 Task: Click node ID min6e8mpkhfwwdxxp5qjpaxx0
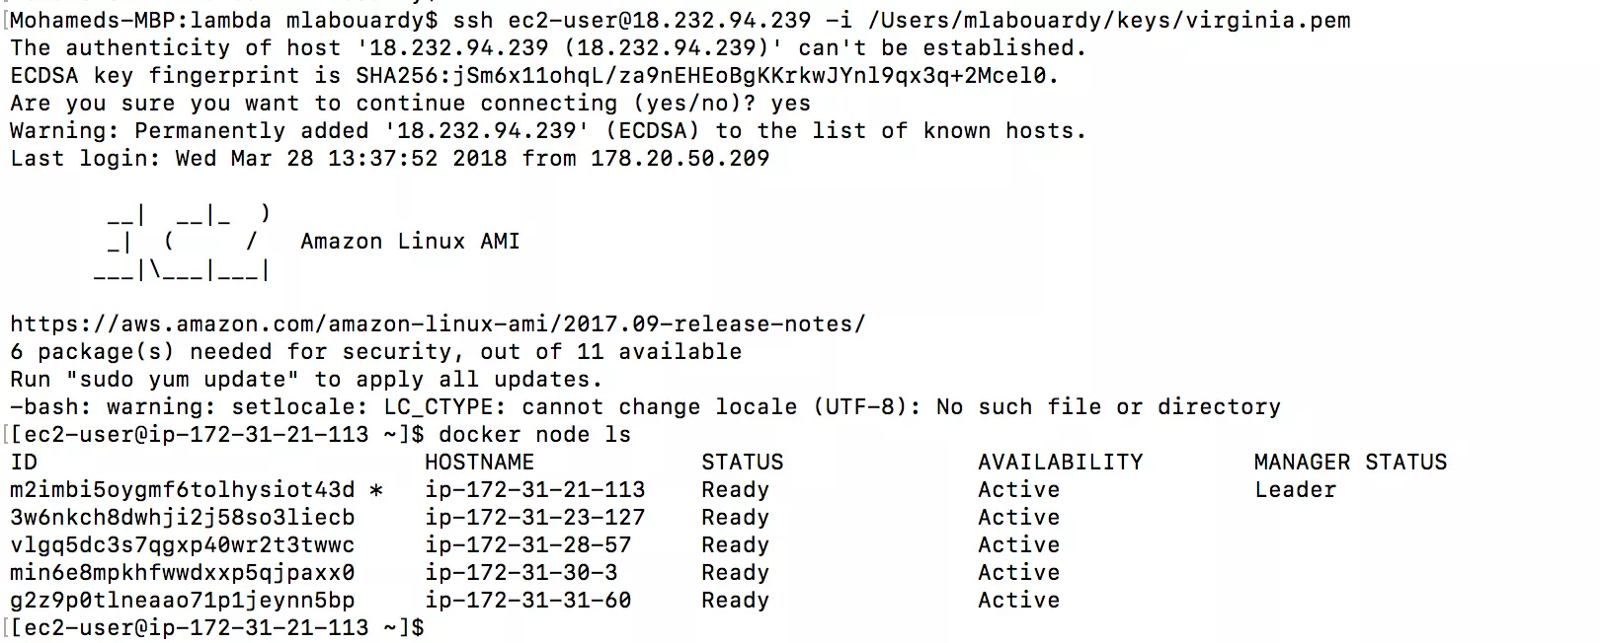[x=182, y=573]
